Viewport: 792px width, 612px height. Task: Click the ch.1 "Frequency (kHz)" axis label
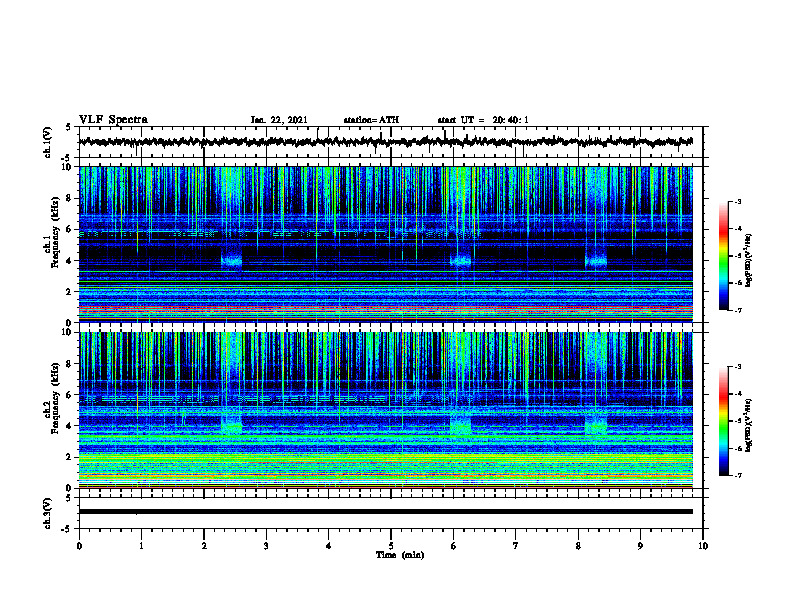pyautogui.click(x=56, y=233)
